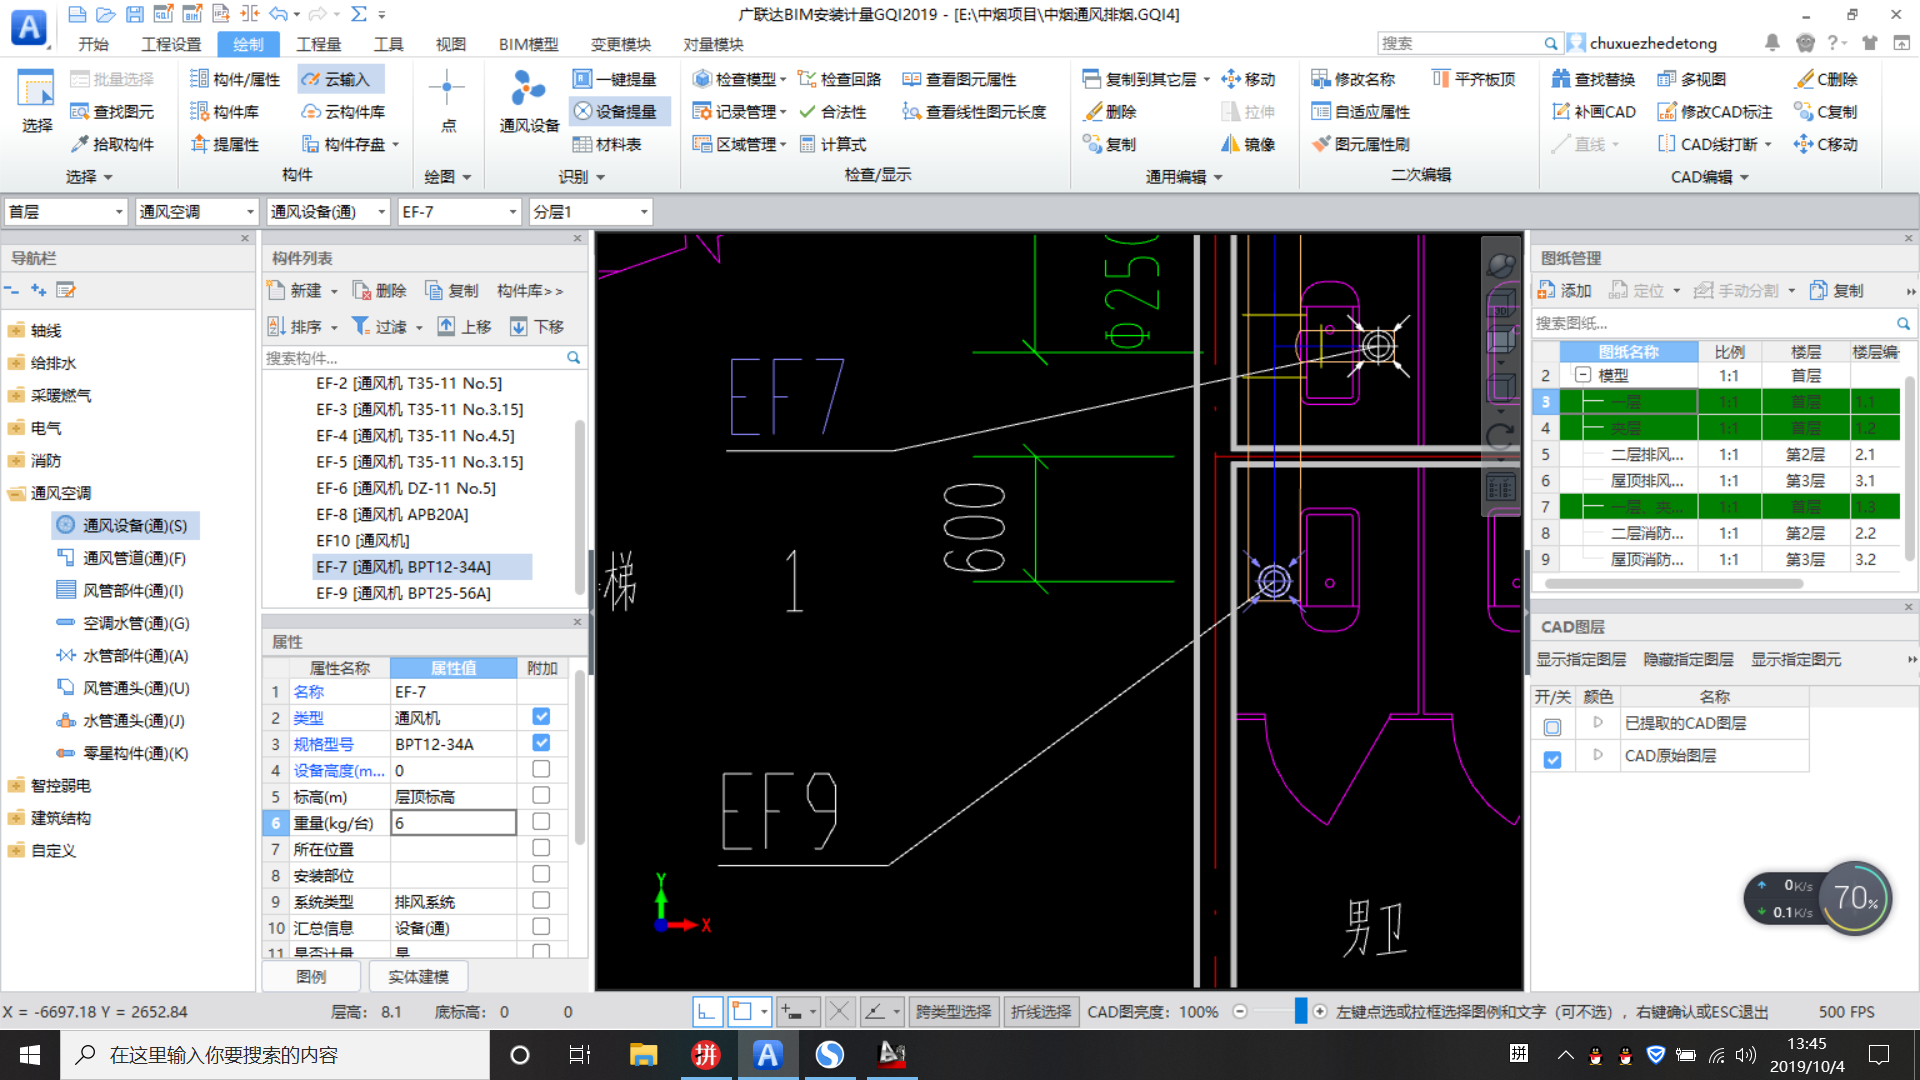Click 平齐板顶 align slab top
1920x1080 pixels.
click(1474, 79)
